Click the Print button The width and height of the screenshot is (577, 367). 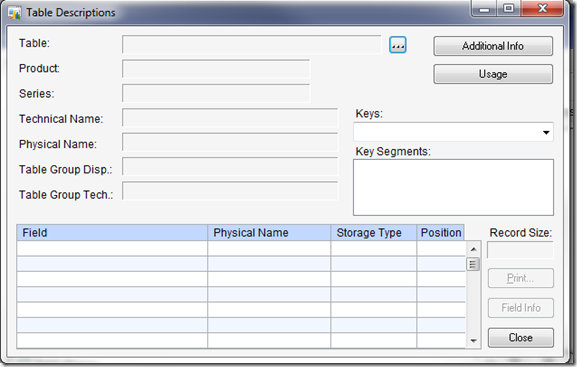521,278
